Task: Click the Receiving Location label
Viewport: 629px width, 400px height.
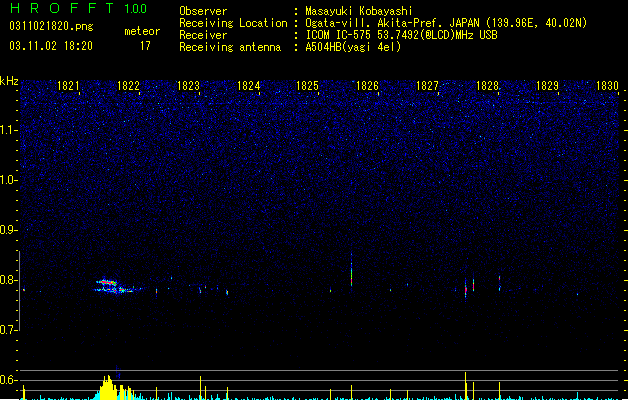Action: [233, 23]
